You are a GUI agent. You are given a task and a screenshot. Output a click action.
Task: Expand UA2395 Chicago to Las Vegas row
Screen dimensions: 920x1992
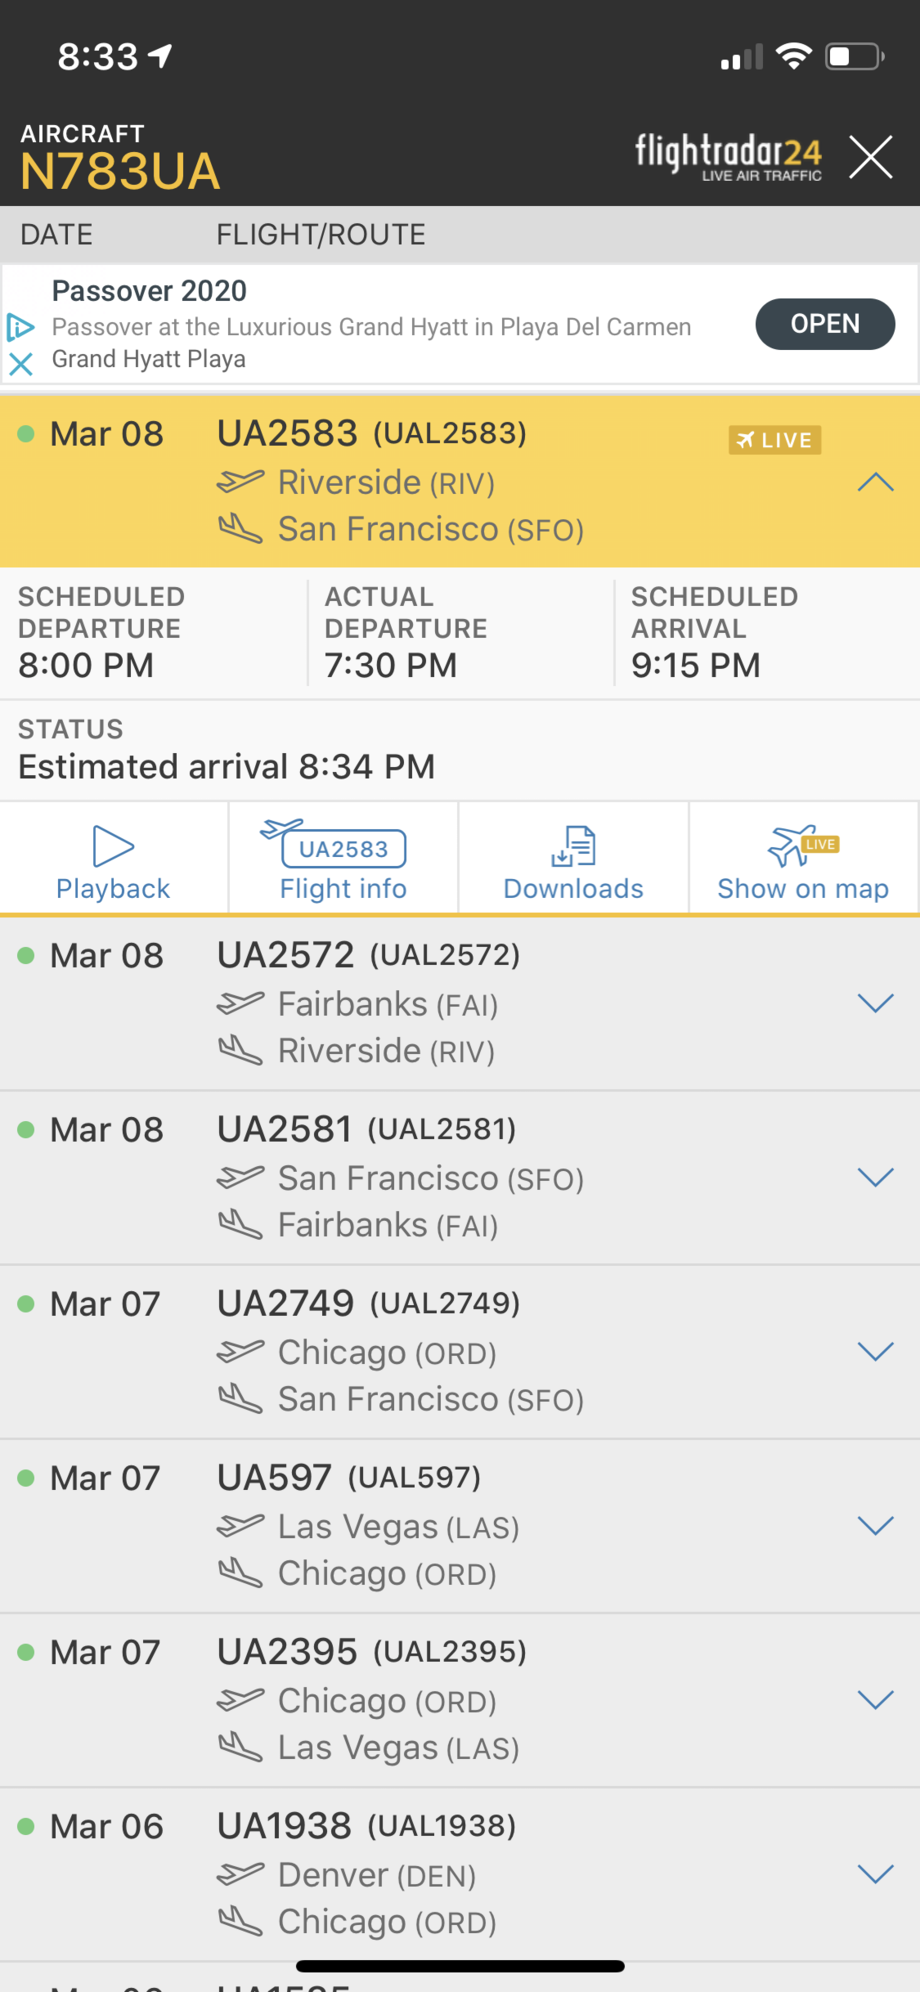pyautogui.click(x=875, y=1699)
